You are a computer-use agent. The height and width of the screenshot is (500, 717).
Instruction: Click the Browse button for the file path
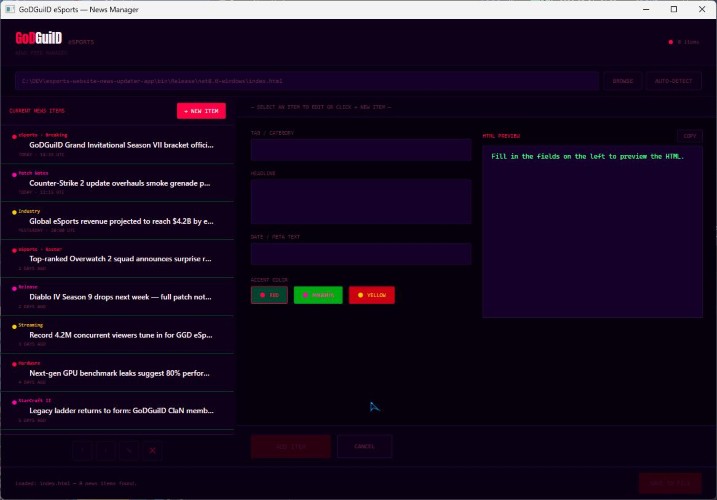click(622, 81)
